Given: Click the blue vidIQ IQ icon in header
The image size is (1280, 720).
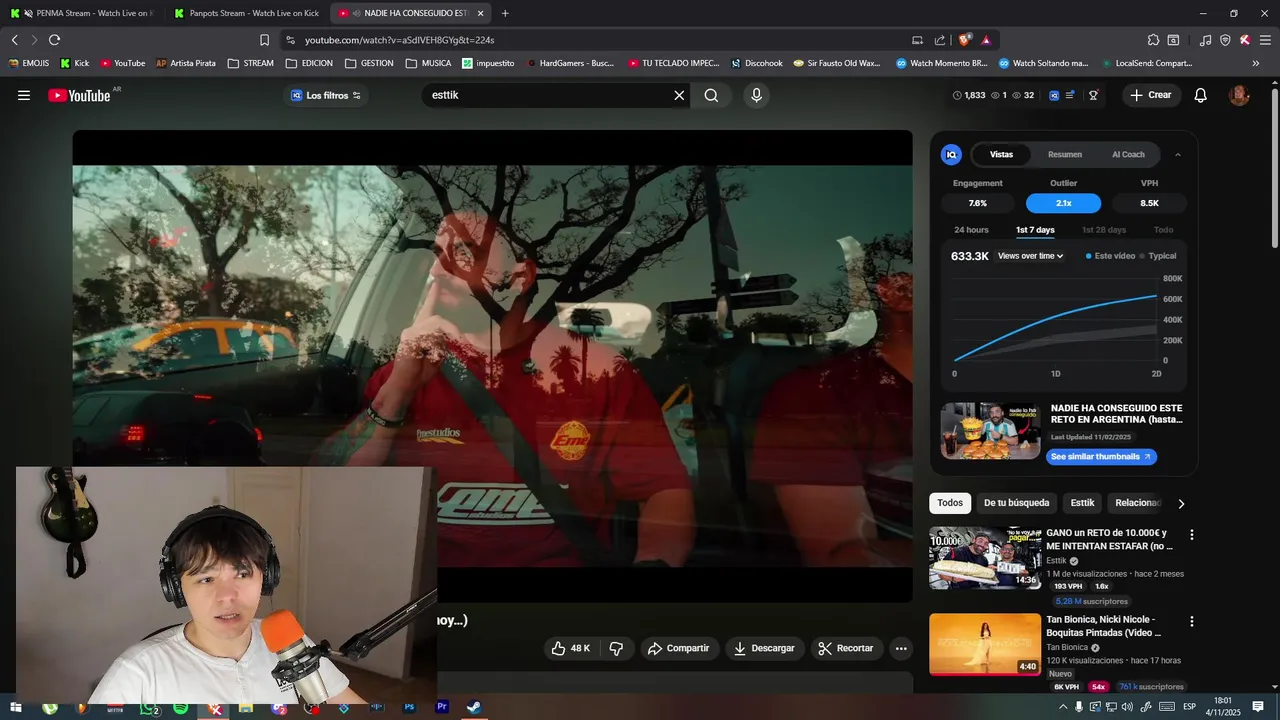Looking at the screenshot, I should (x=1054, y=95).
